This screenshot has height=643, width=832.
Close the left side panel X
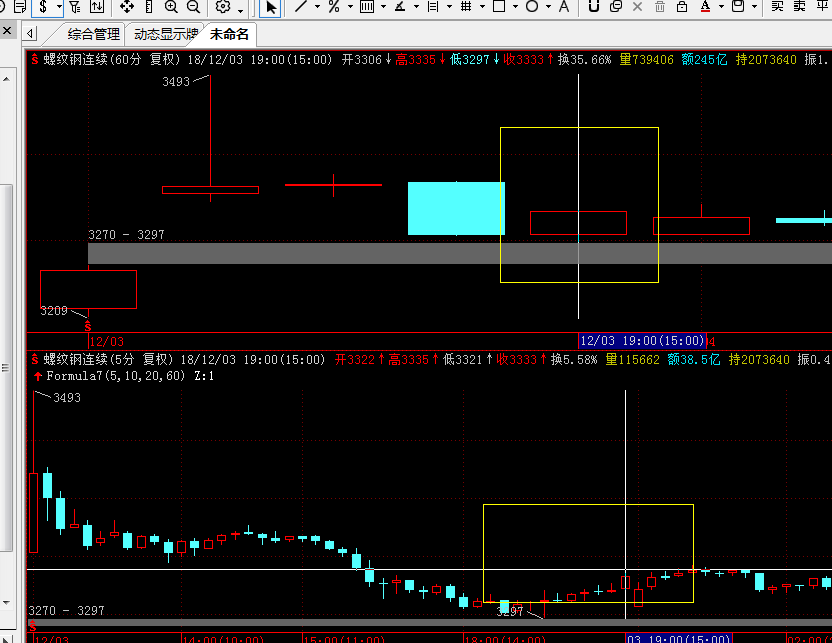[7, 31]
